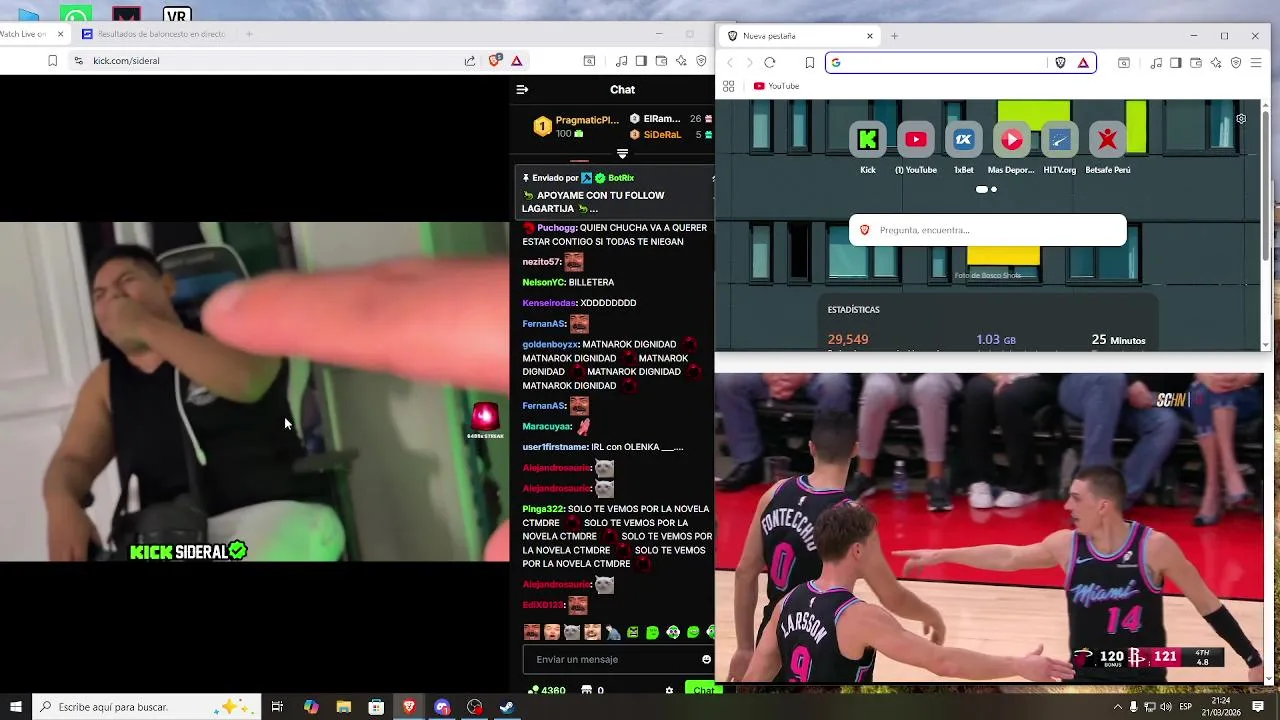1280x720 pixels.
Task: Insert the green angry Hulk emote
Action: coord(632,632)
